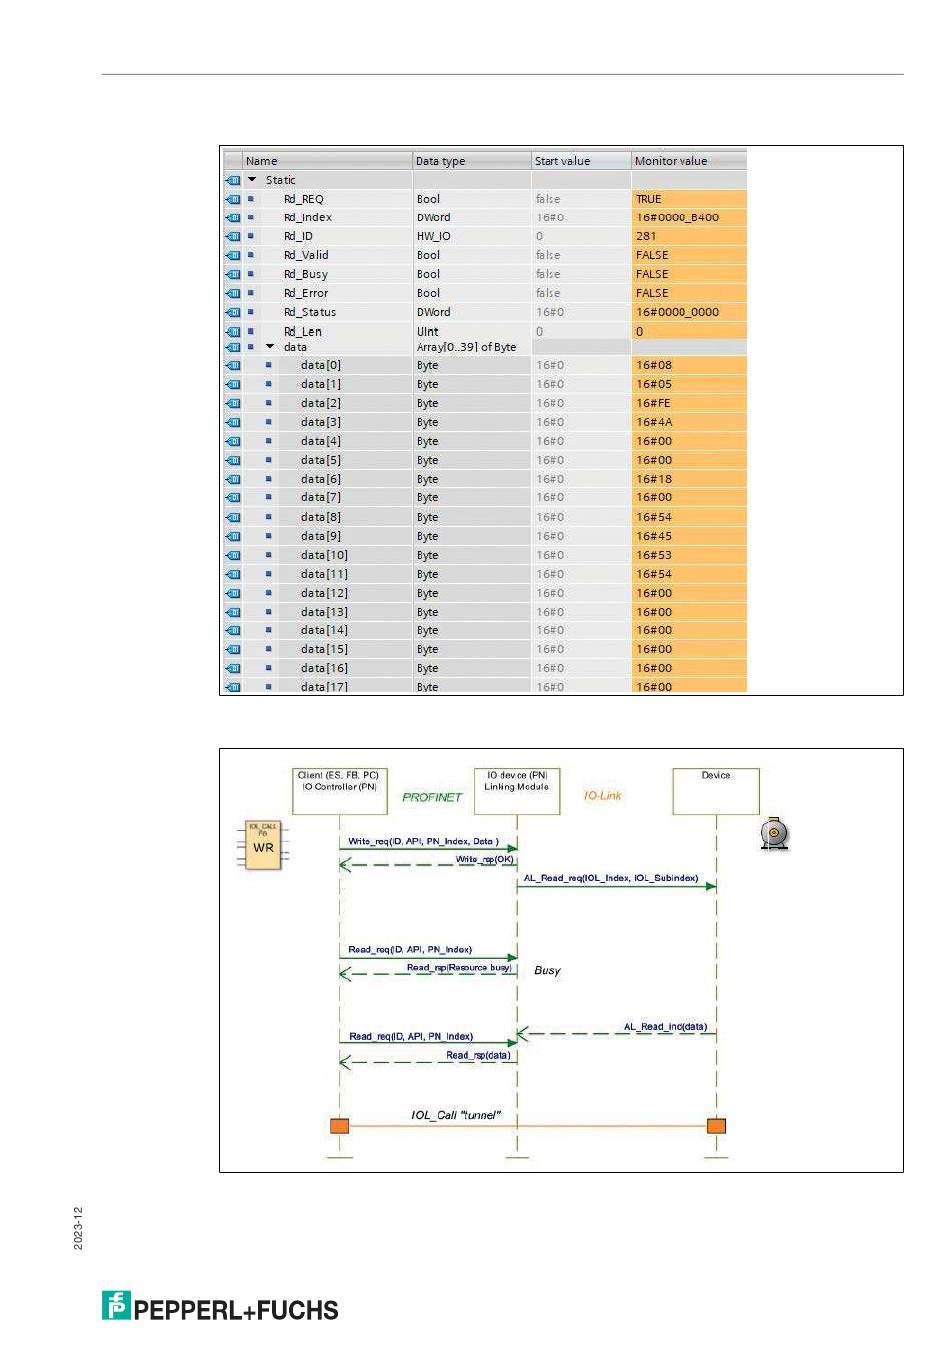
Task: Select the Rd_Status variable name
Action: point(309,312)
